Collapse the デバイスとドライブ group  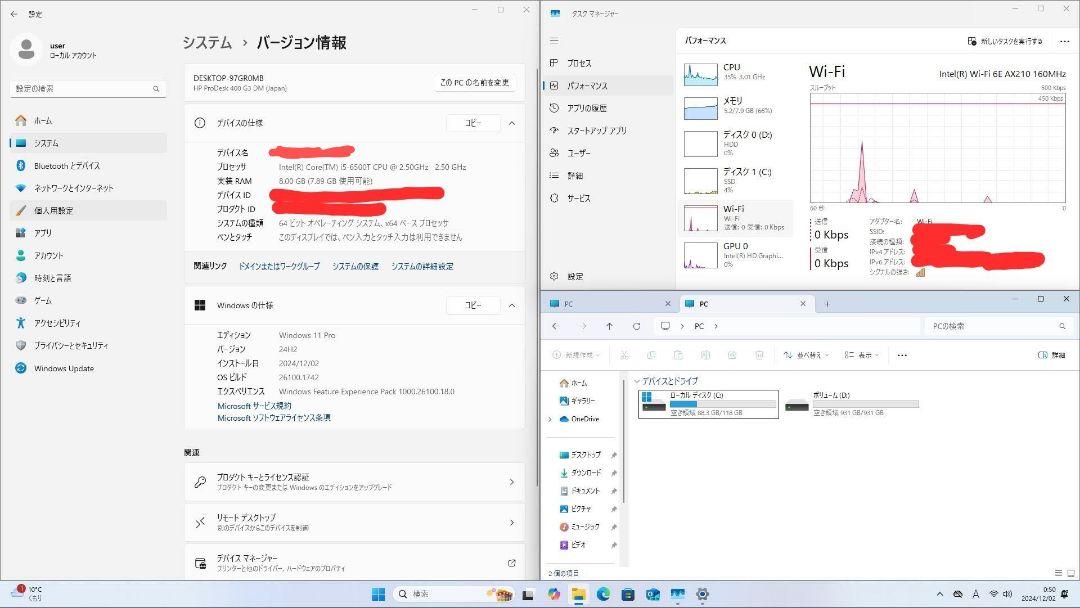(636, 381)
